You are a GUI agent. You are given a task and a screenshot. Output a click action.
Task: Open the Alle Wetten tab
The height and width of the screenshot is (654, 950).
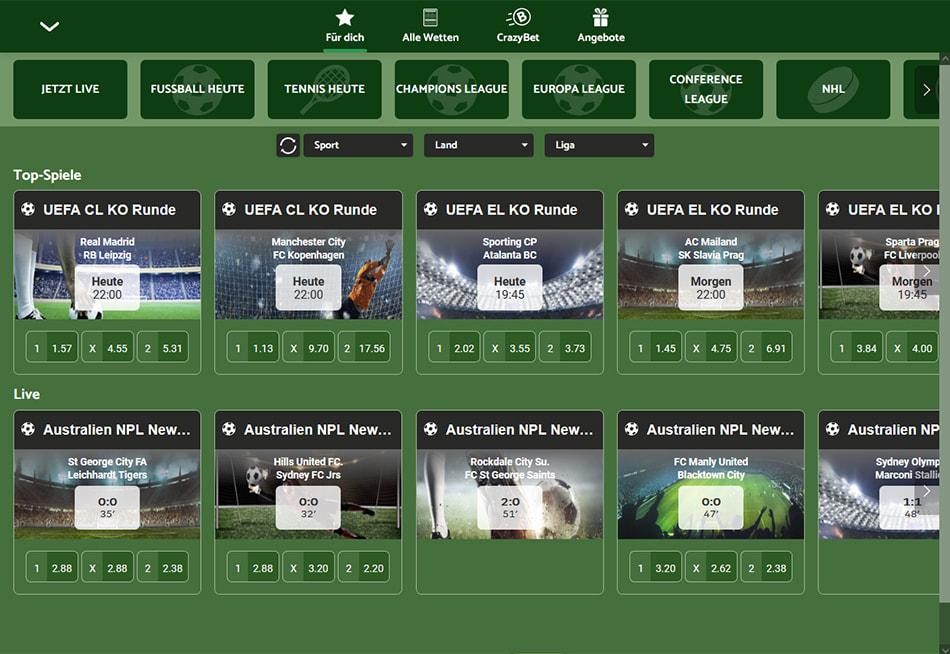click(x=430, y=26)
